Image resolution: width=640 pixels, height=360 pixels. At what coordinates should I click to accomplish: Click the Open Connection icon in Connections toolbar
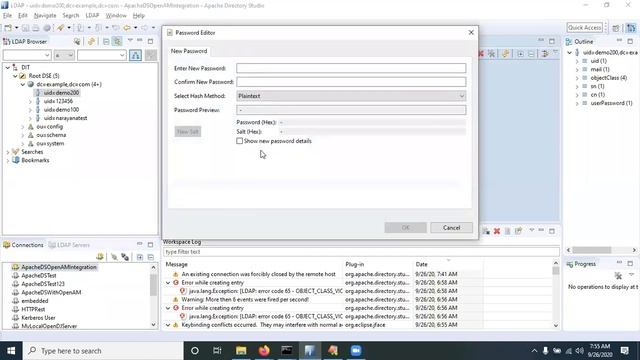click(114, 257)
